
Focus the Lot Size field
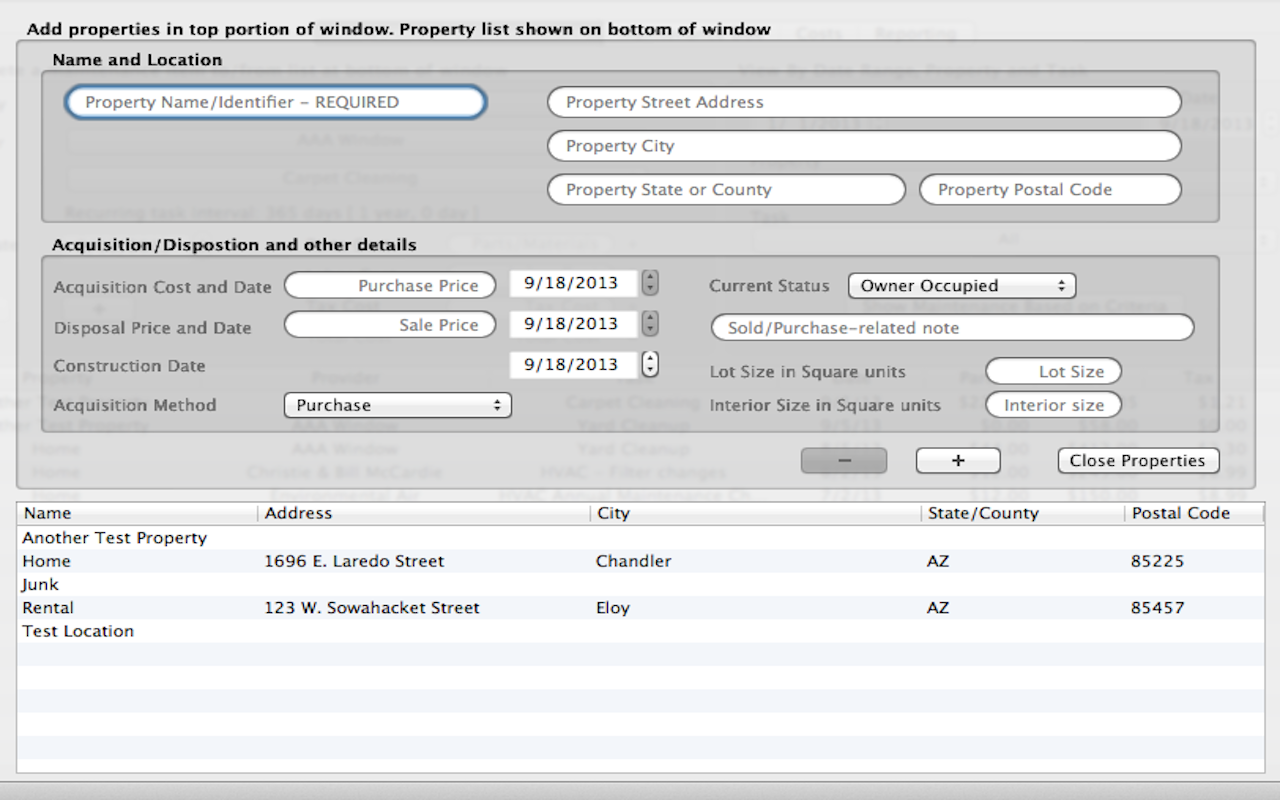tap(1053, 372)
